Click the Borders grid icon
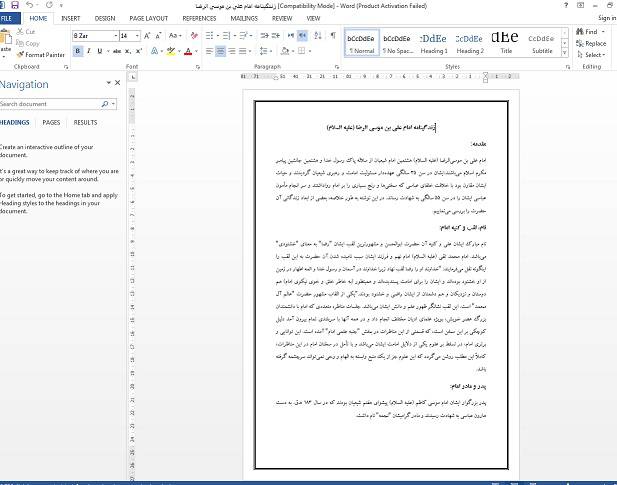The height and width of the screenshot is (485, 617). pos(302,51)
